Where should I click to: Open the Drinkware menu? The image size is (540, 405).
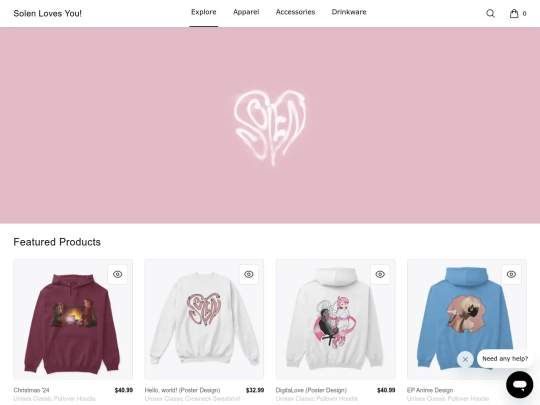click(x=349, y=12)
